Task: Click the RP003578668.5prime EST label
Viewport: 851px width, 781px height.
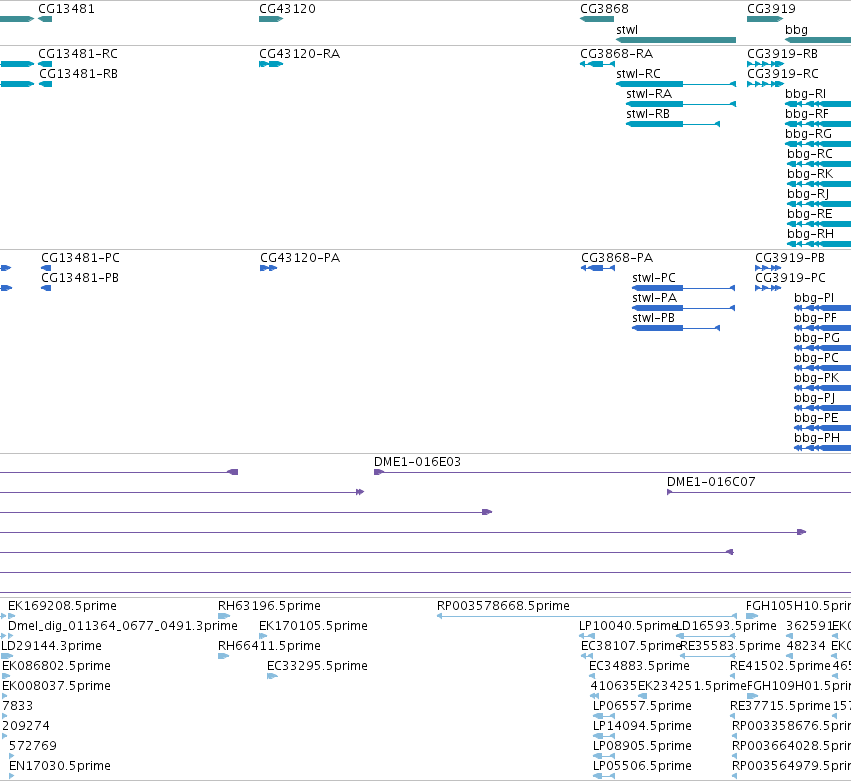Action: pos(503,606)
